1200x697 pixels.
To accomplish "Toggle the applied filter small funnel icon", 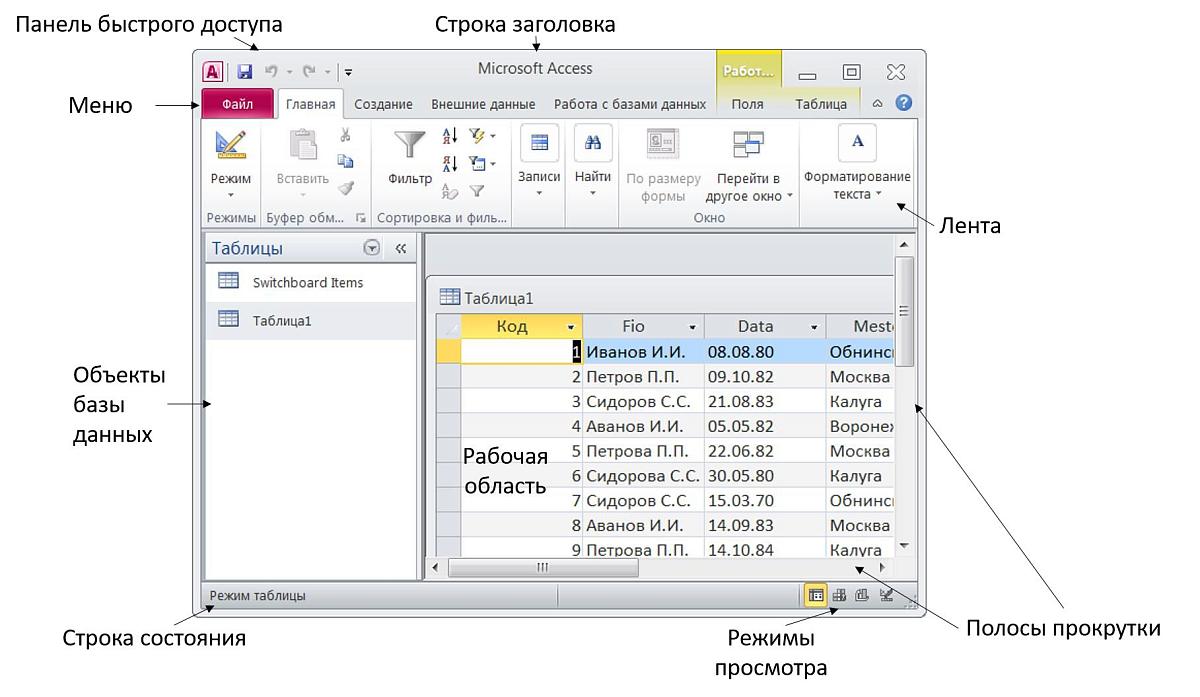I will (477, 191).
